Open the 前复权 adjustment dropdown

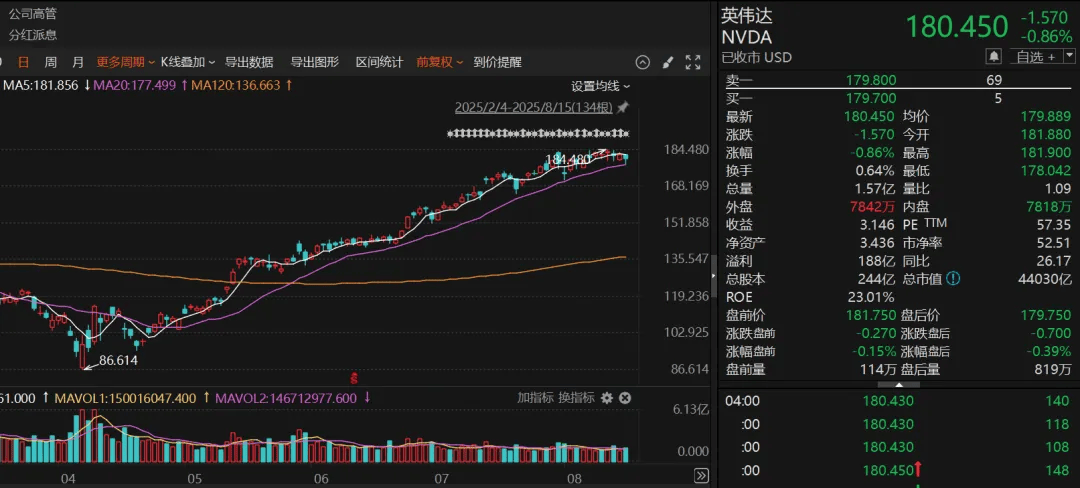pos(440,62)
